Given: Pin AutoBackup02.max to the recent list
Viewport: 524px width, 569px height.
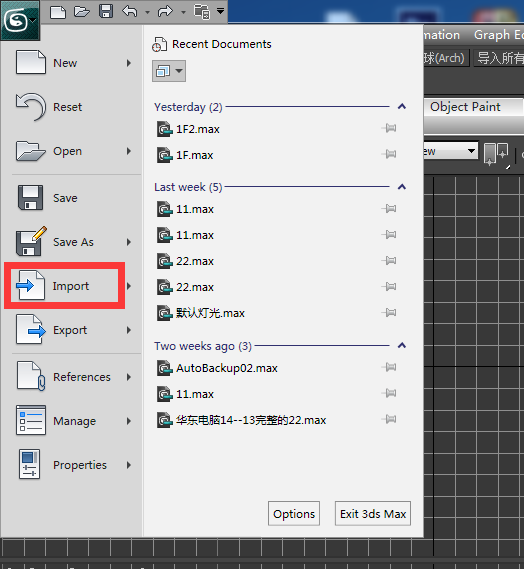Looking at the screenshot, I should click(389, 367).
